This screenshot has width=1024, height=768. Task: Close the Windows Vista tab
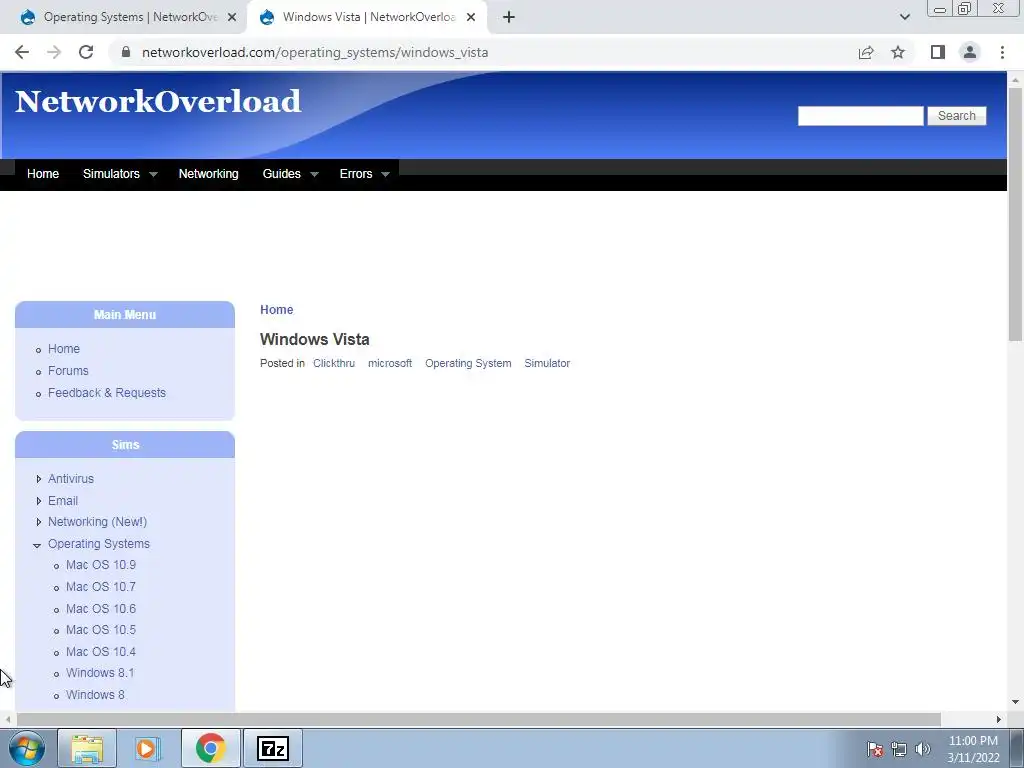(x=471, y=17)
